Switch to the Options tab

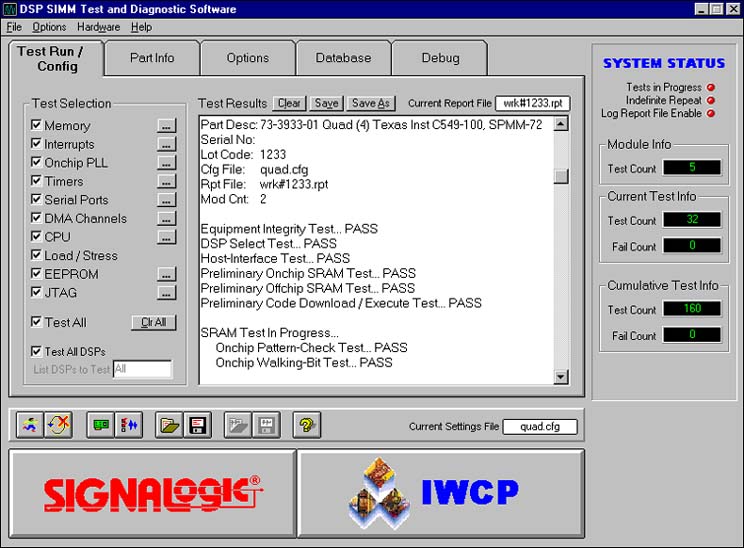(x=248, y=58)
